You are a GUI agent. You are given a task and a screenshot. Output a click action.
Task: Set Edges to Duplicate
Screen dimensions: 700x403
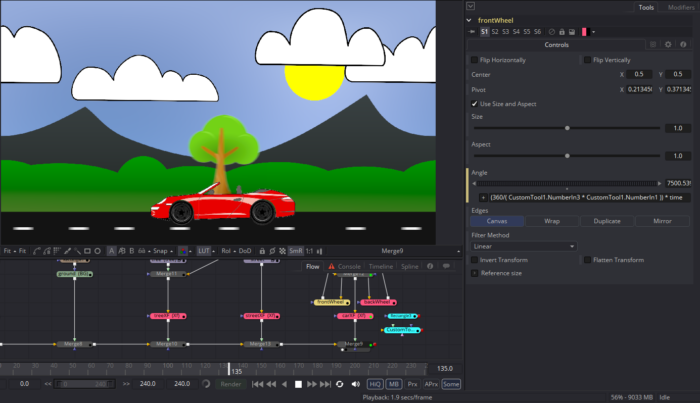(x=607, y=221)
